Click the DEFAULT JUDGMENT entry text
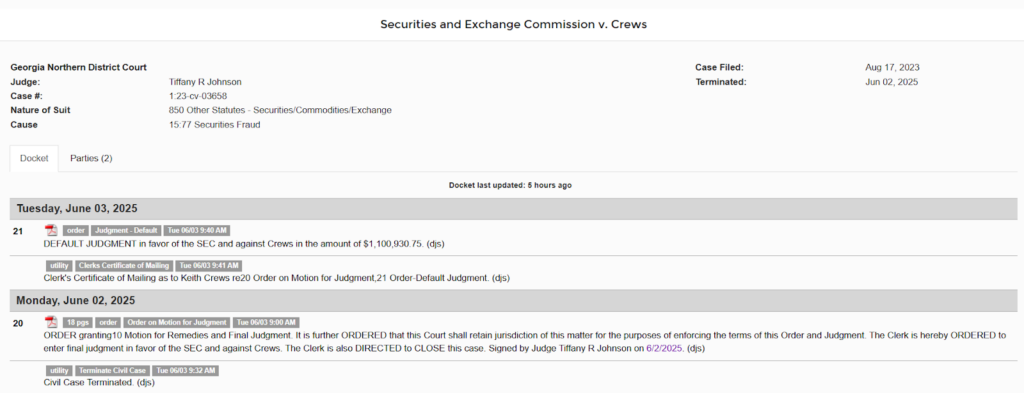Viewport: 1024px width, 393px height. point(244,244)
